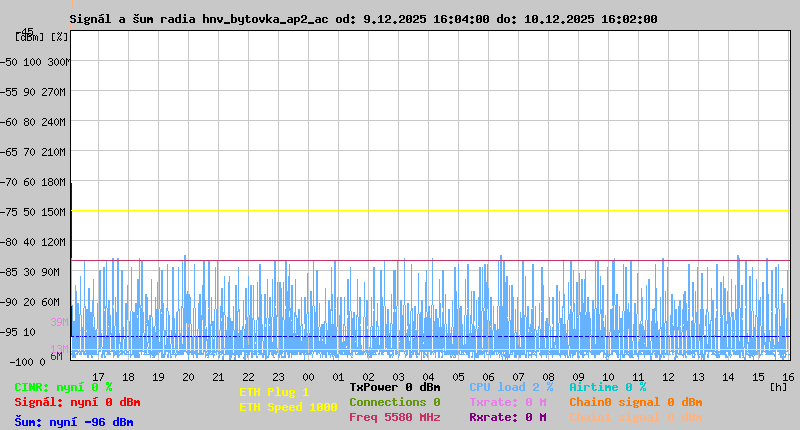
Task: Click the TxPower 0 dBm legend label
Action: (394, 387)
